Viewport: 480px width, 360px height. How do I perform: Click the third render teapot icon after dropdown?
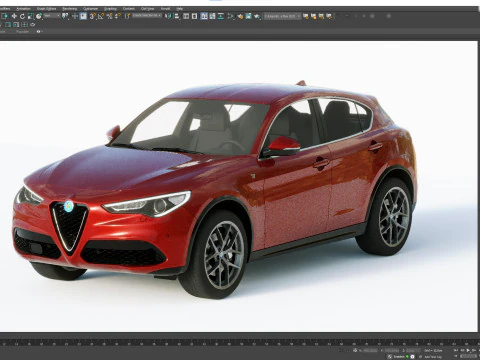pyautogui.click(x=322, y=16)
